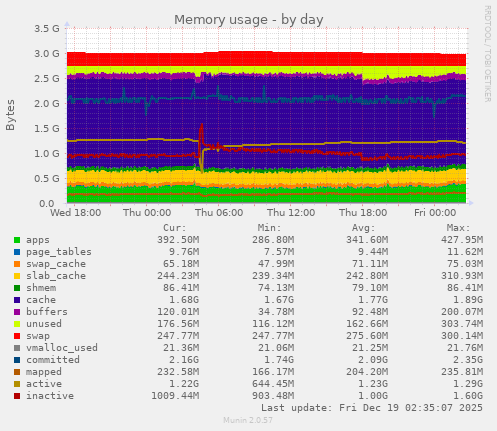Select the 'page_tables' legend label
The height and width of the screenshot is (431, 497).
(x=59, y=252)
